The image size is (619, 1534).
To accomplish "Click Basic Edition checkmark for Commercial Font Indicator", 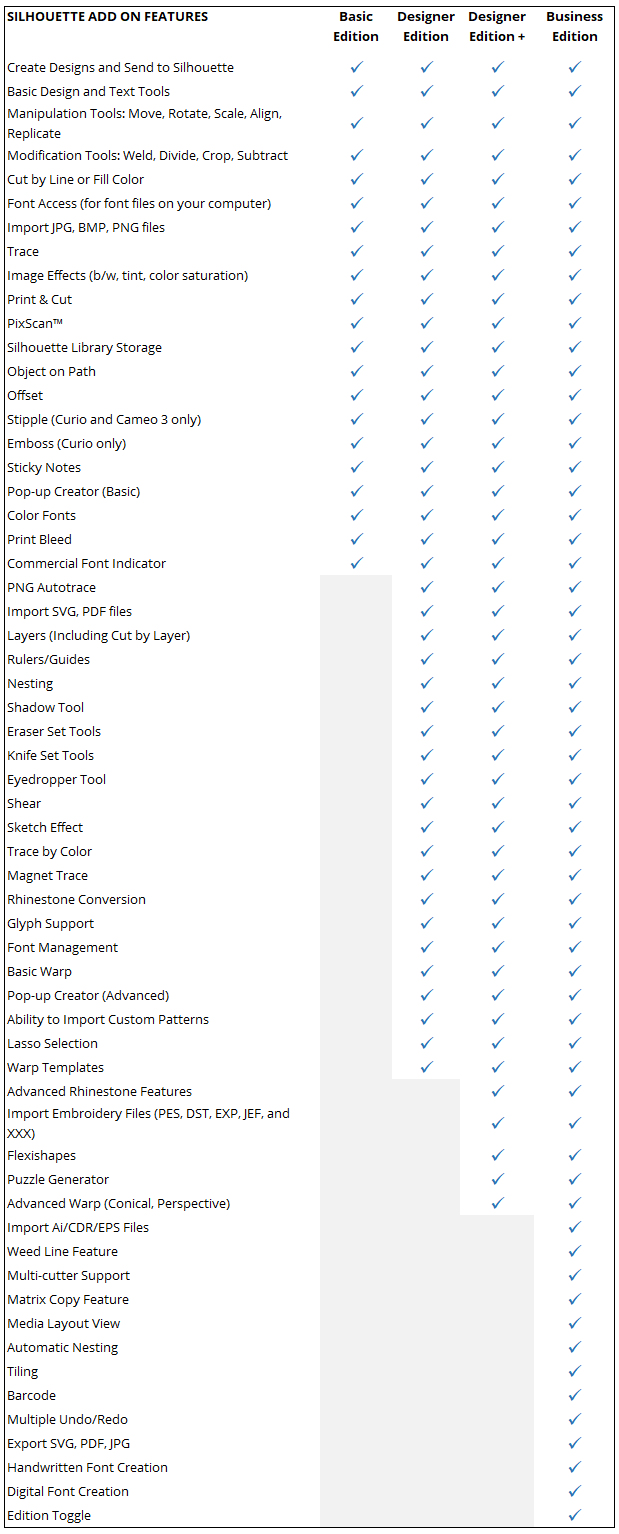I will [x=356, y=563].
